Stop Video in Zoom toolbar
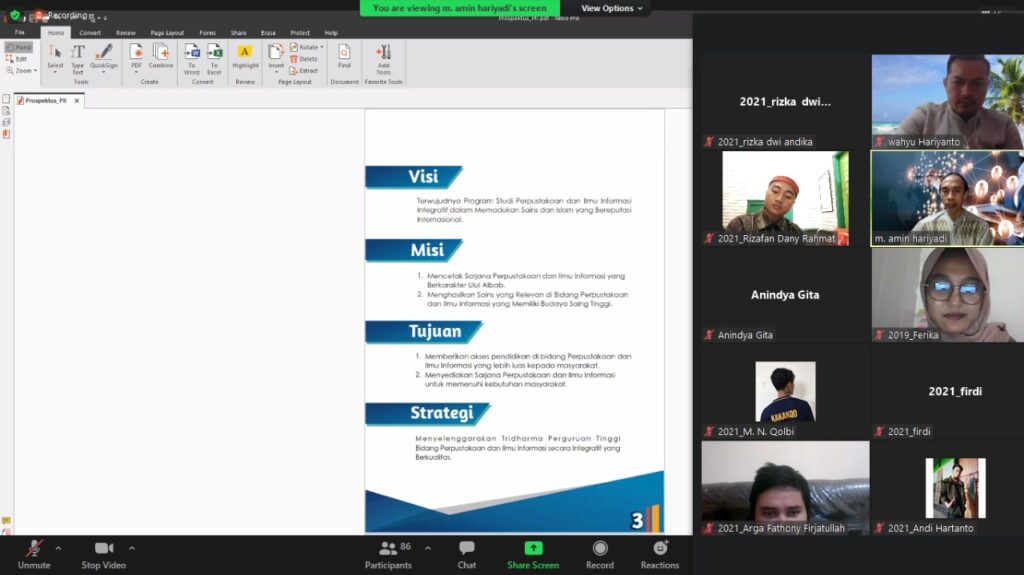 104,554
